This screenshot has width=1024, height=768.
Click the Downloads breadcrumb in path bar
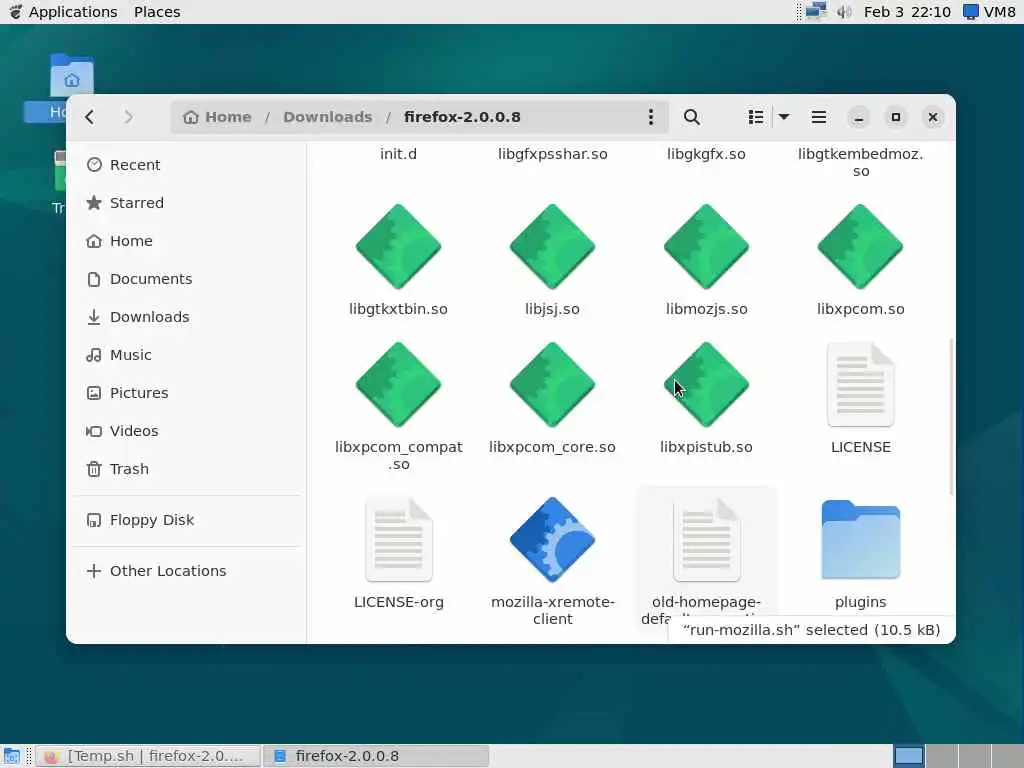pyautogui.click(x=327, y=118)
